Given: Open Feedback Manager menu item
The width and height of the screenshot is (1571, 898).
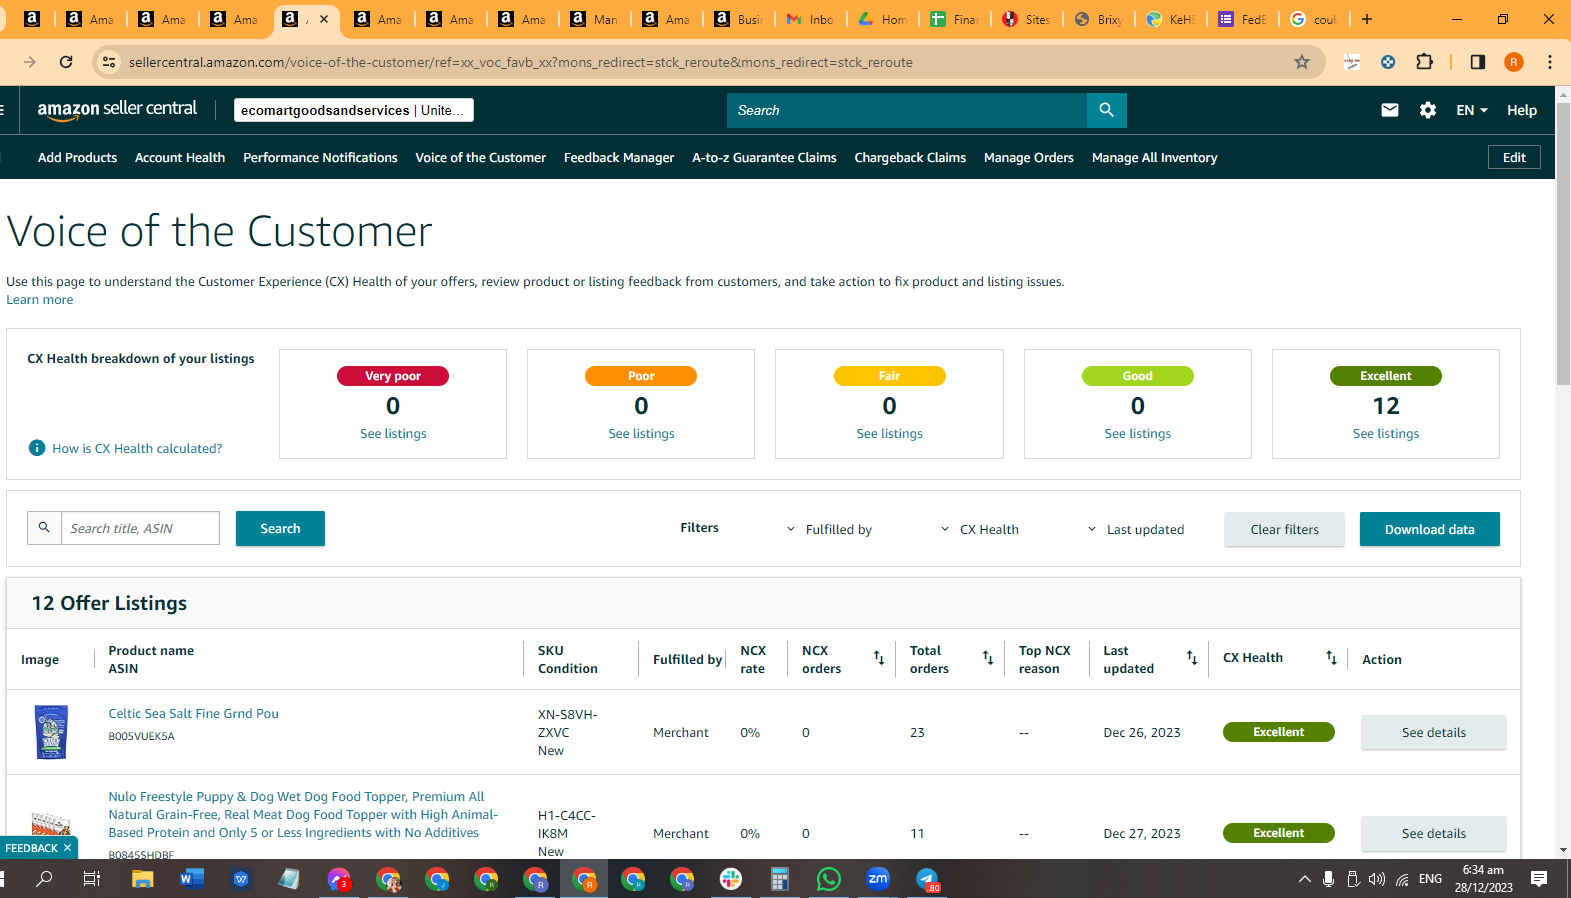Looking at the screenshot, I should (619, 157).
